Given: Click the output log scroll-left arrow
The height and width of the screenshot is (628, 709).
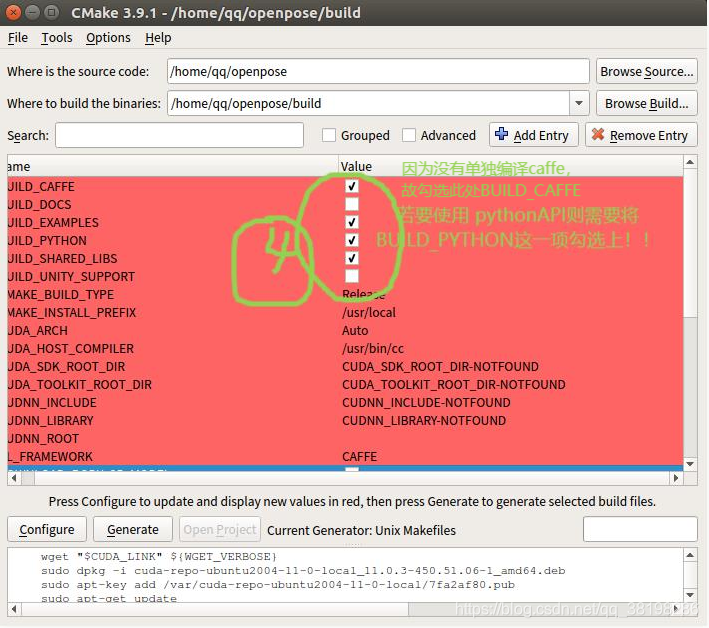Looking at the screenshot, I should [14, 609].
